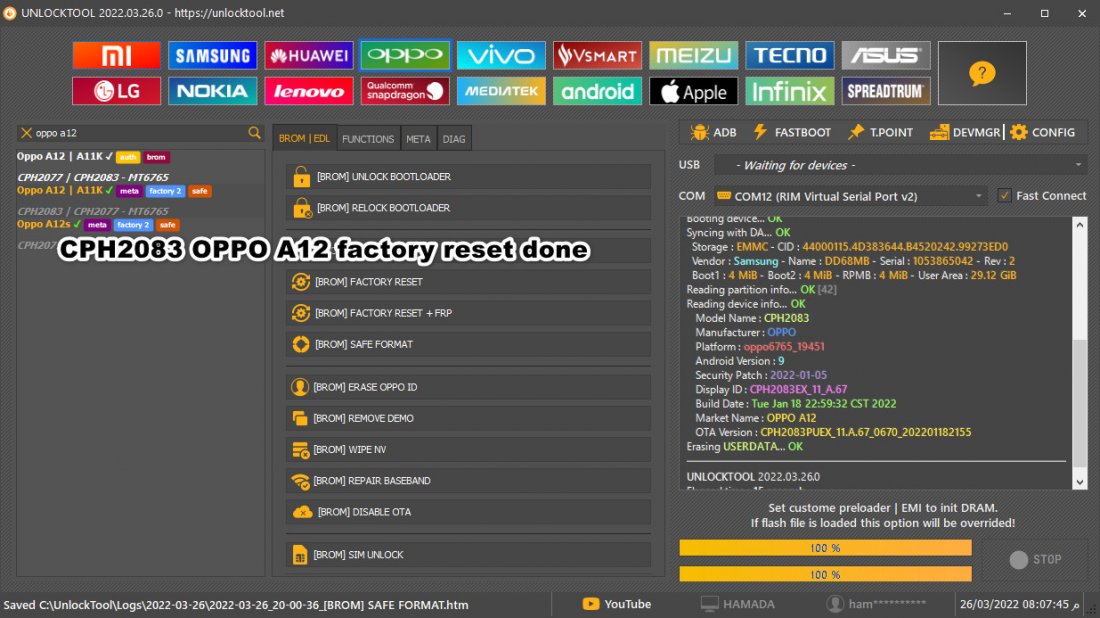Click the search magnifier icon
The width and height of the screenshot is (1100, 618).
pyautogui.click(x=254, y=133)
